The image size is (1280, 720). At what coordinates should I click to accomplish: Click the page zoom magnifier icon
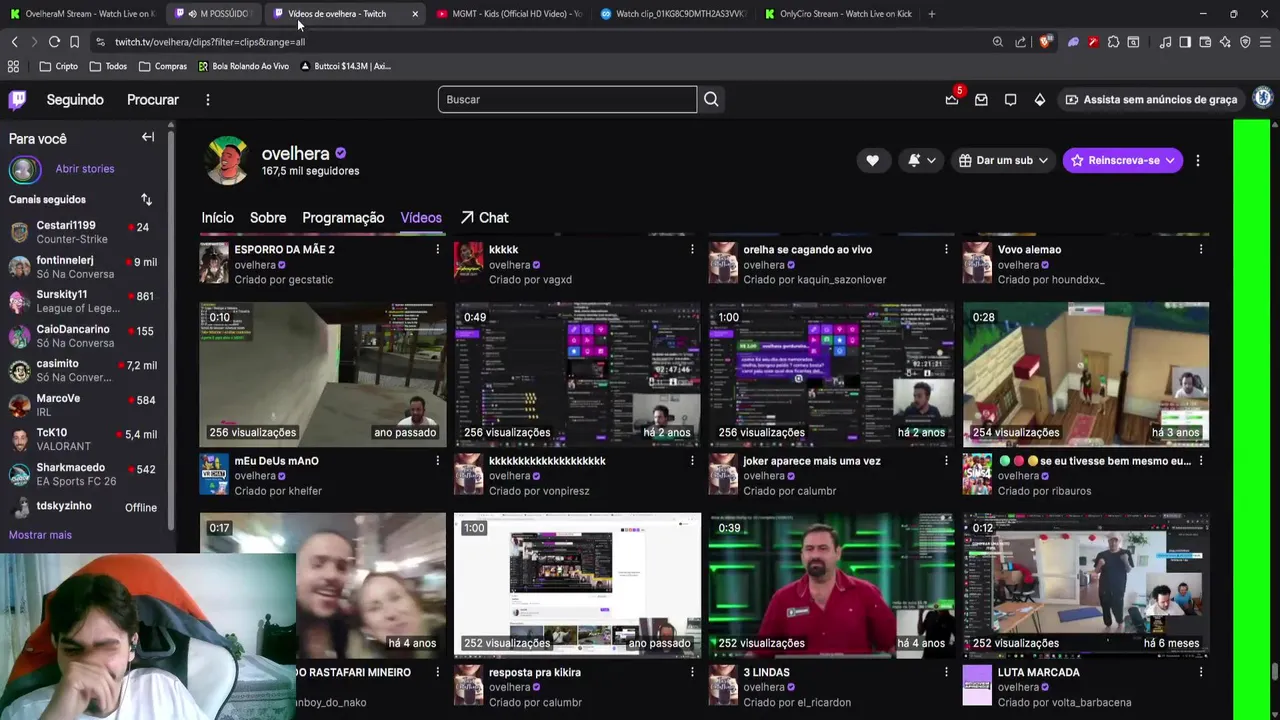click(x=997, y=42)
